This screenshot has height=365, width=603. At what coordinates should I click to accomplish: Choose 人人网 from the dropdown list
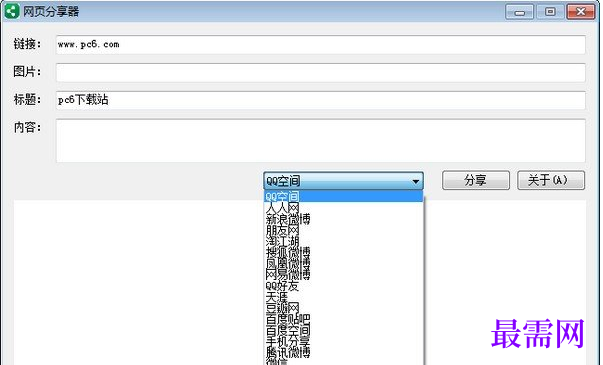click(x=343, y=208)
